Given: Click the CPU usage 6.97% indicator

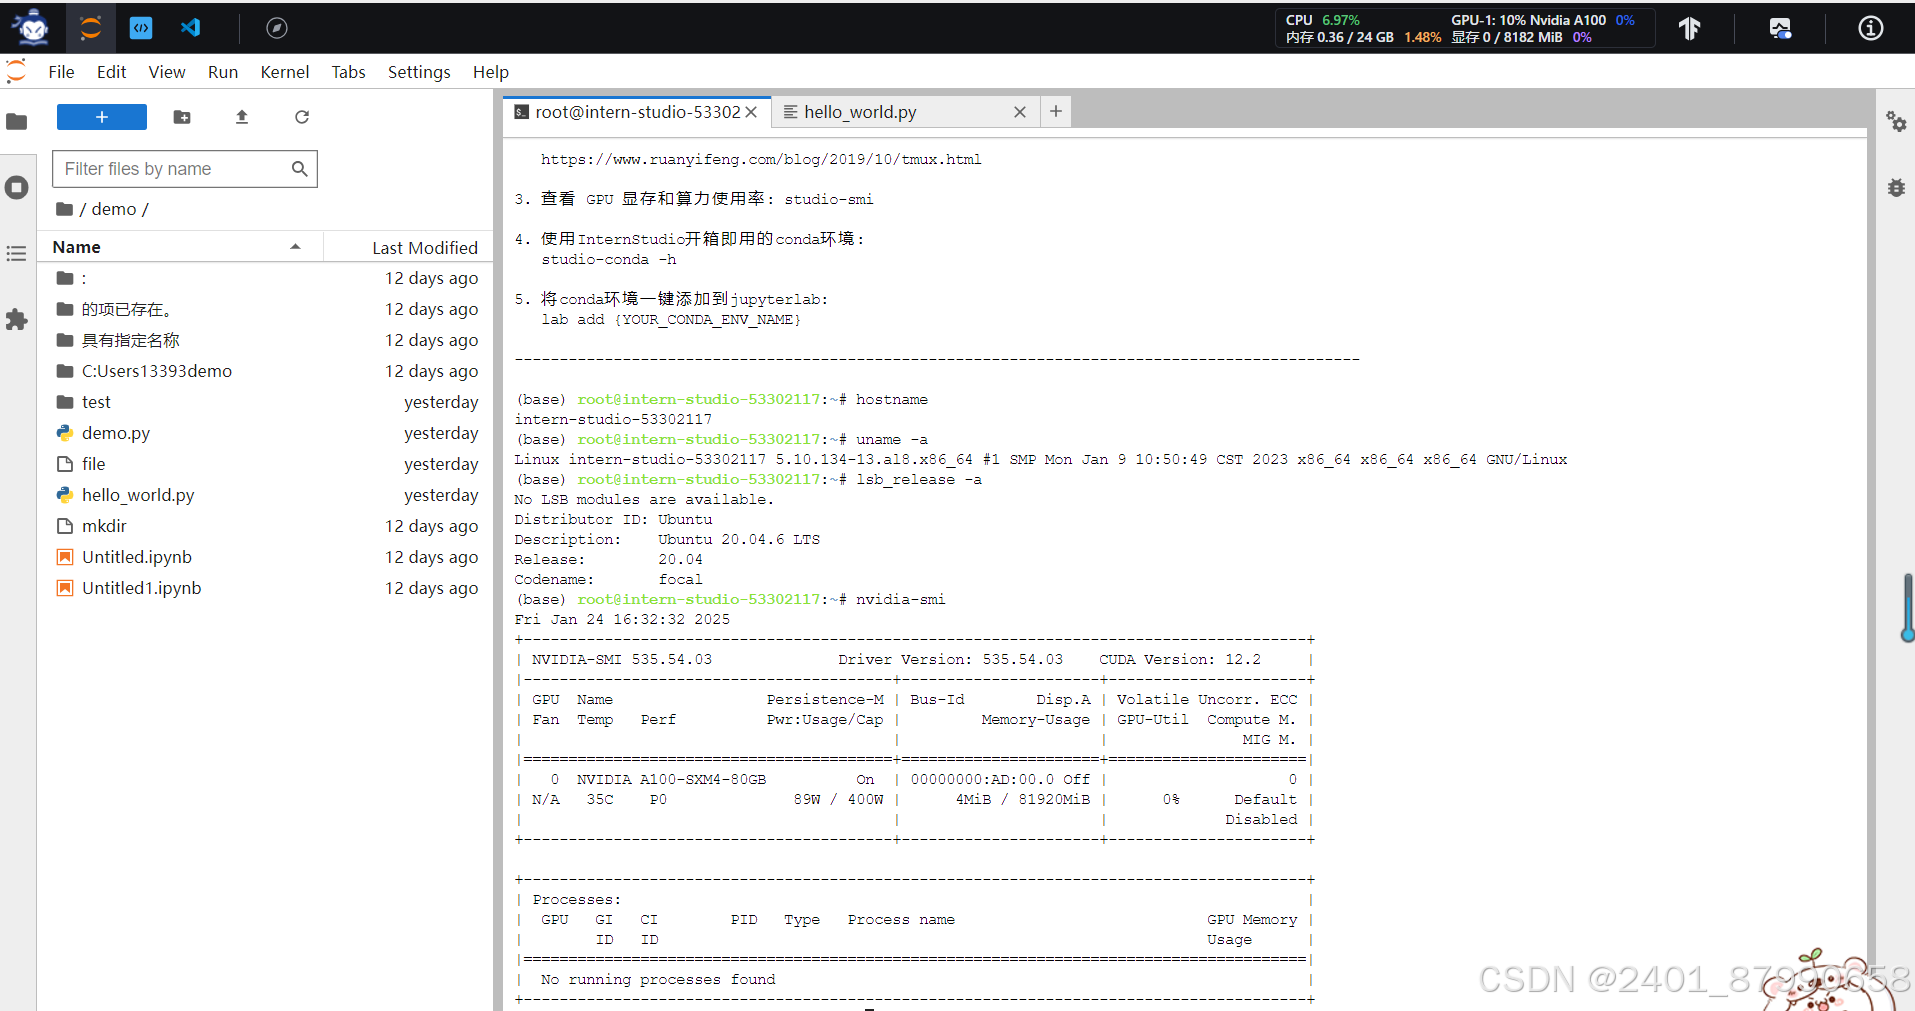Looking at the screenshot, I should (x=1322, y=20).
